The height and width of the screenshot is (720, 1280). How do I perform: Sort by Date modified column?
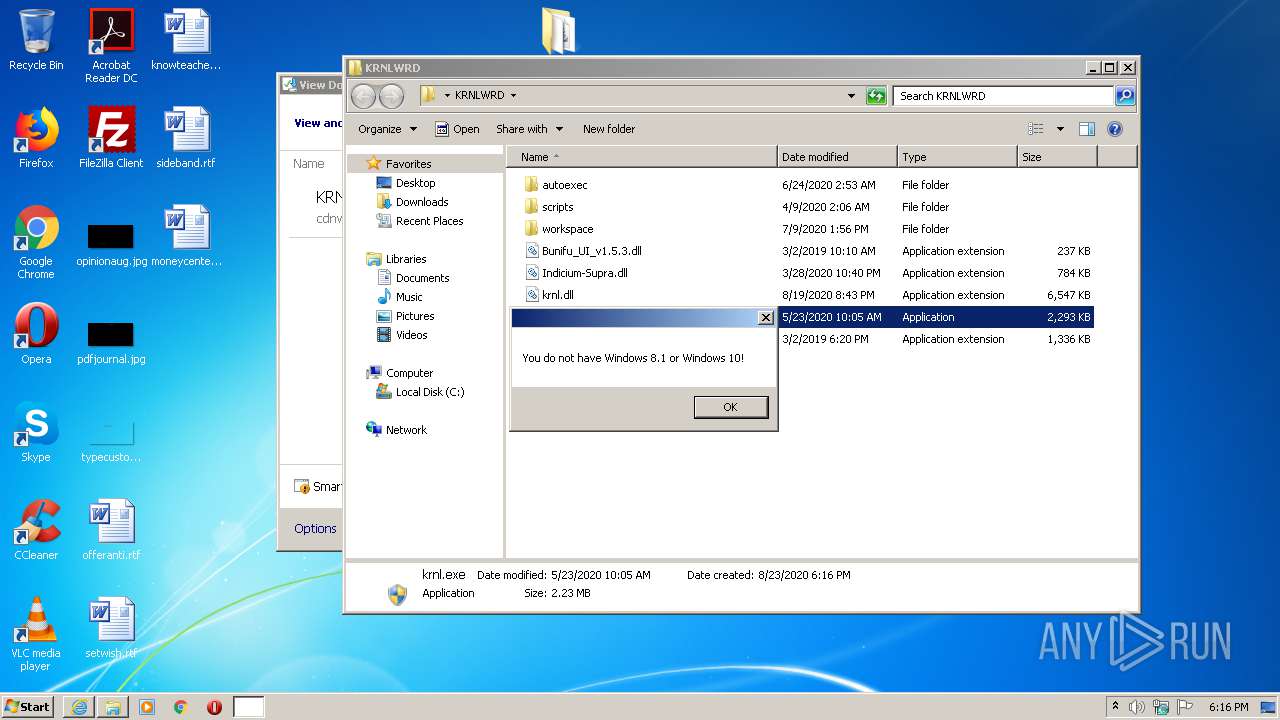coord(837,157)
